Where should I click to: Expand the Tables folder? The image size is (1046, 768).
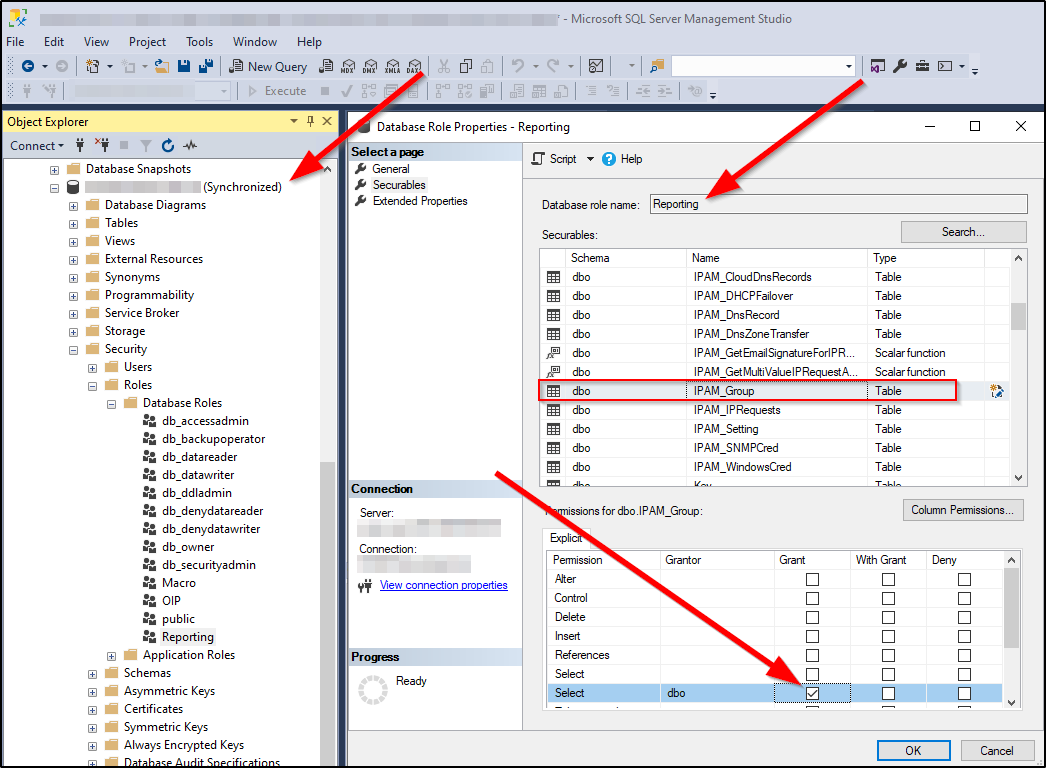click(x=73, y=224)
